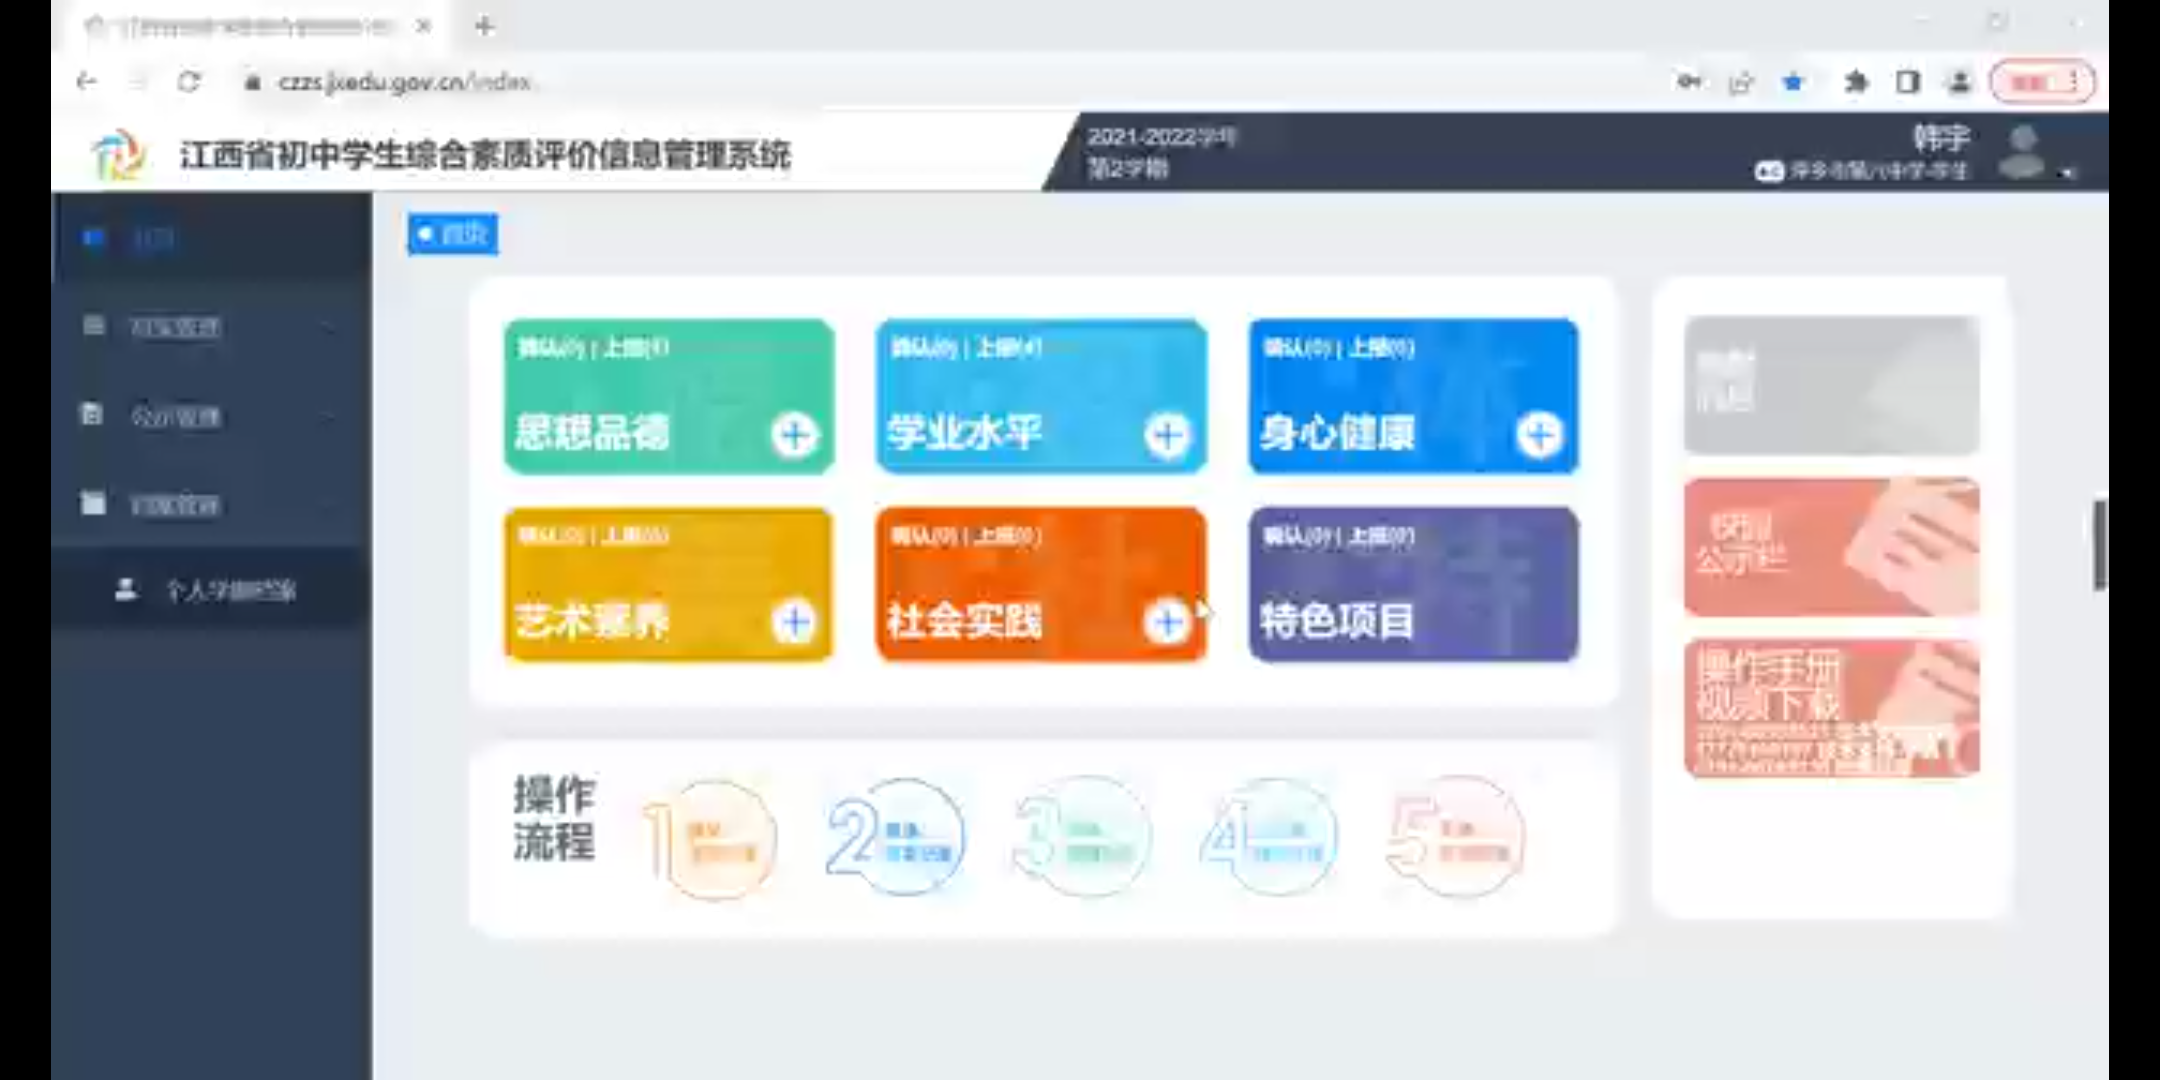The height and width of the screenshot is (1080, 2160).
Task: Open the 艺术素养 card title
Action: tap(592, 621)
